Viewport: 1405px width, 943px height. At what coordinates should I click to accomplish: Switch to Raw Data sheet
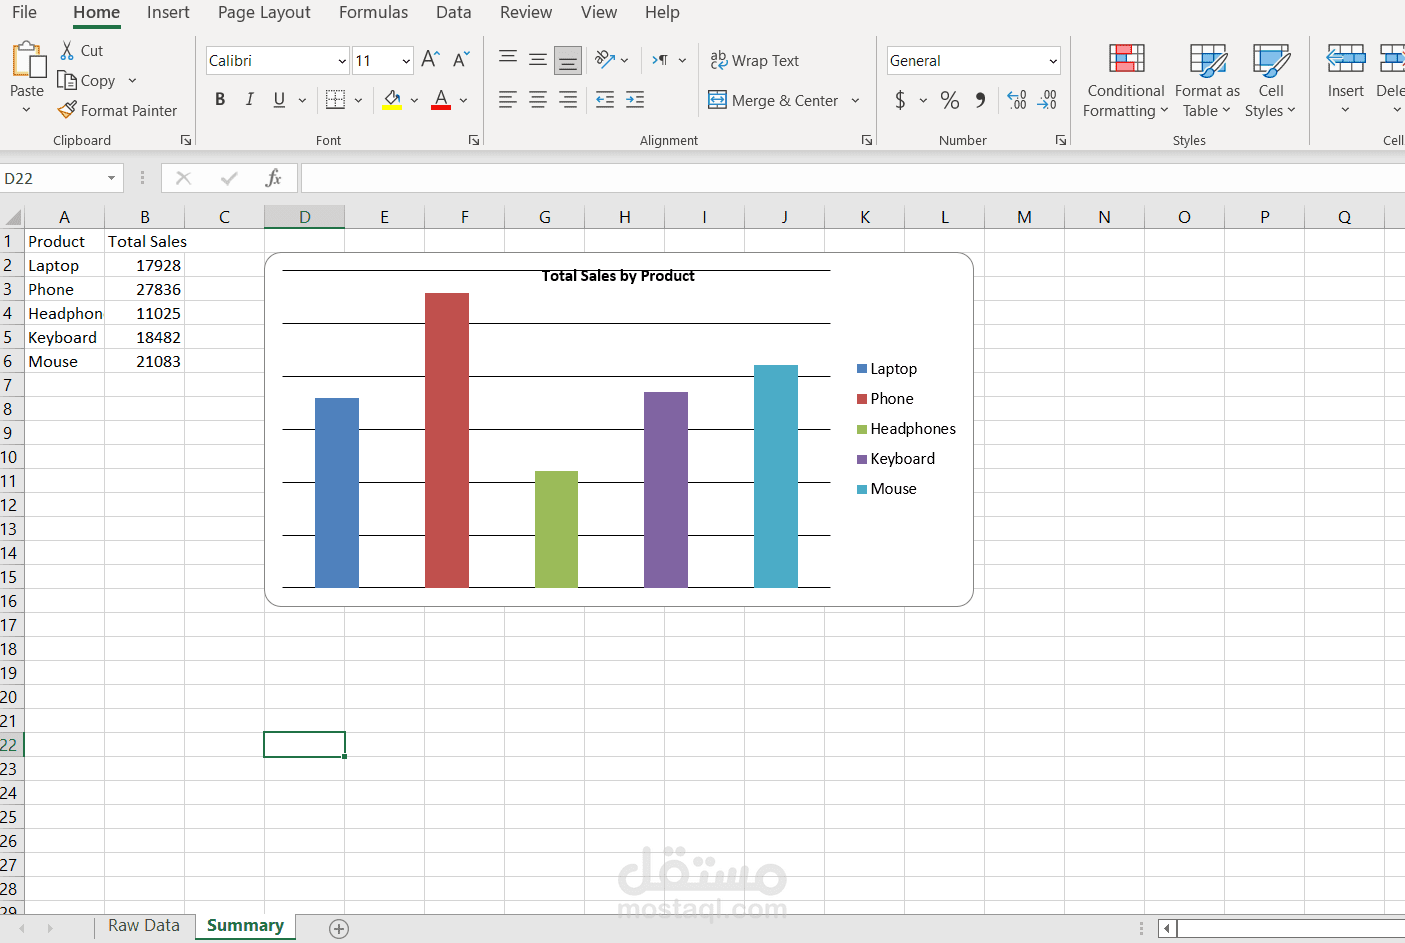pyautogui.click(x=144, y=926)
